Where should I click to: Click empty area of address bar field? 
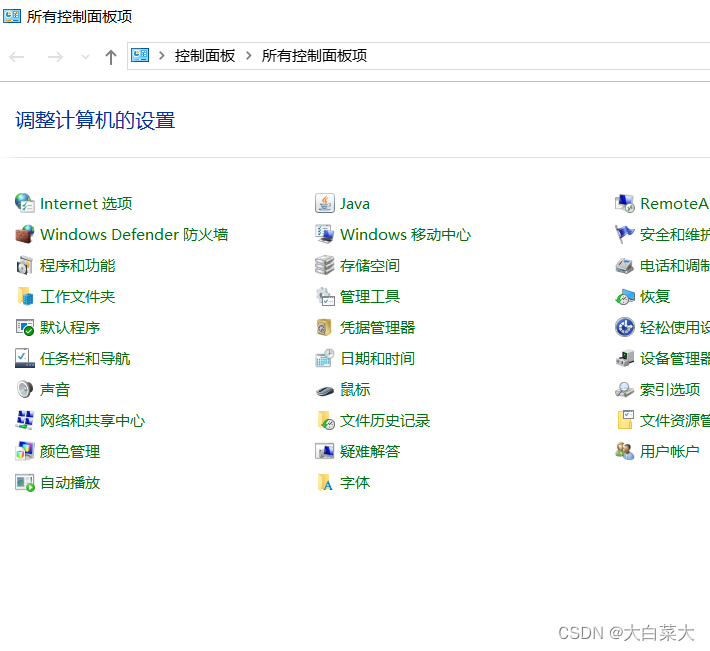pos(539,56)
